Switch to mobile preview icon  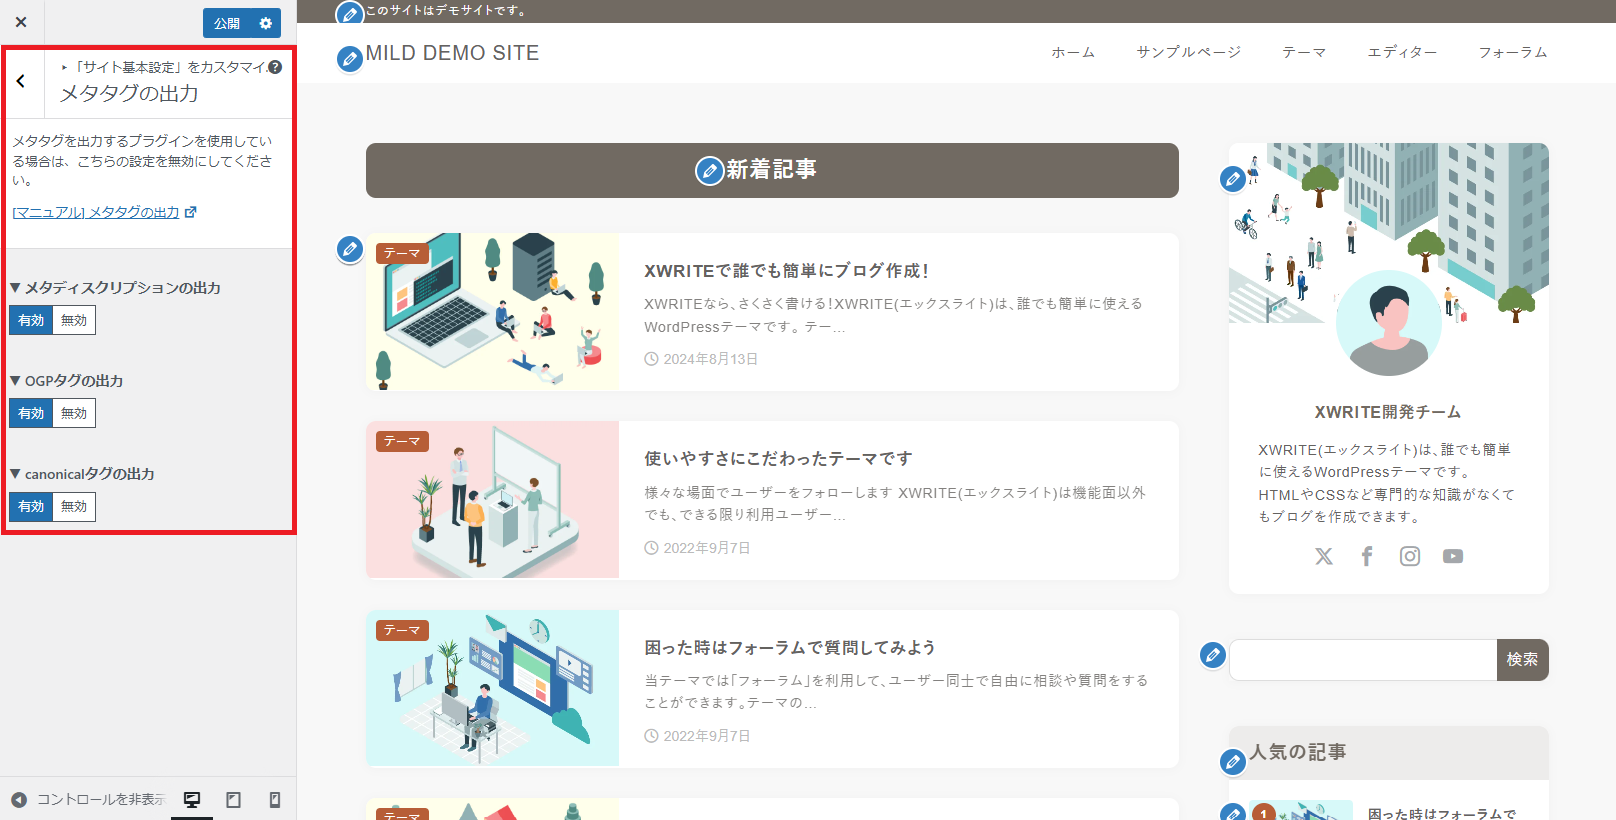pyautogui.click(x=275, y=799)
